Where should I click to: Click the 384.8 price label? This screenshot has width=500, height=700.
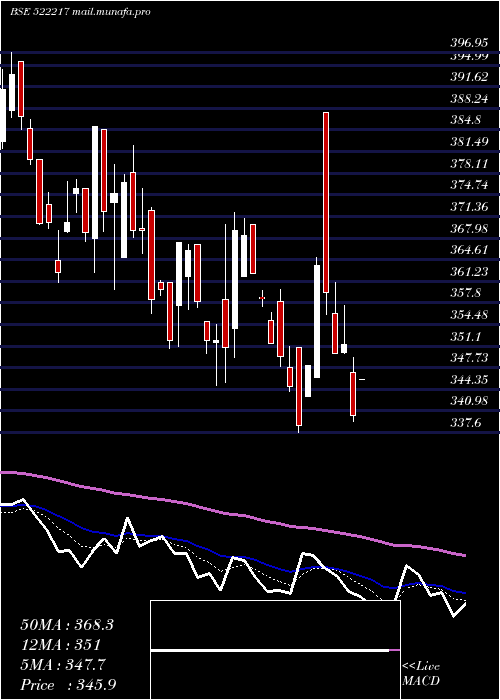[x=465, y=120]
